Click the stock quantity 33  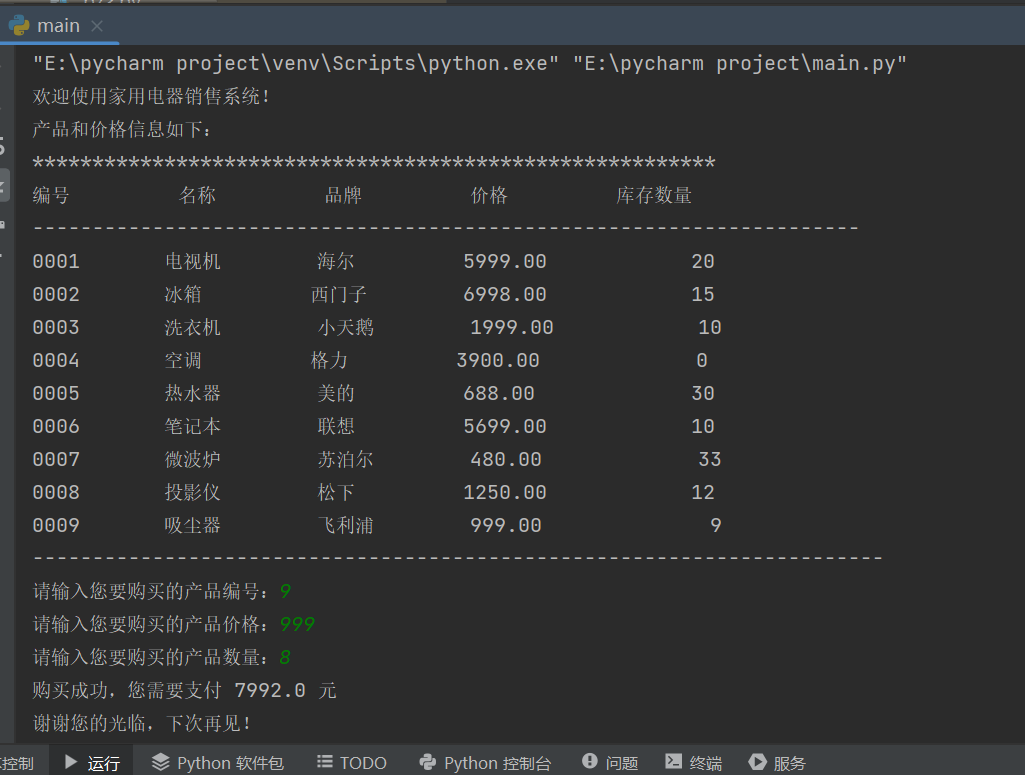[710, 459]
